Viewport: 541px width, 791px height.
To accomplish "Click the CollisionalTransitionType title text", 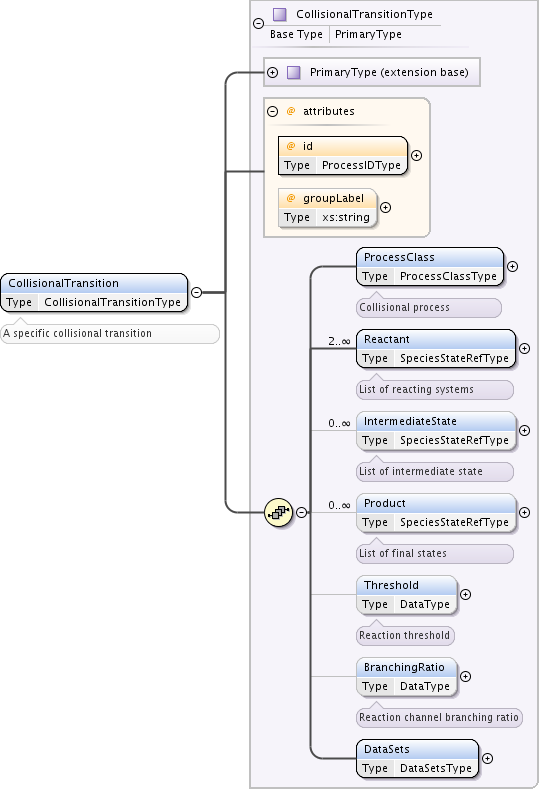I will click(x=364, y=14).
